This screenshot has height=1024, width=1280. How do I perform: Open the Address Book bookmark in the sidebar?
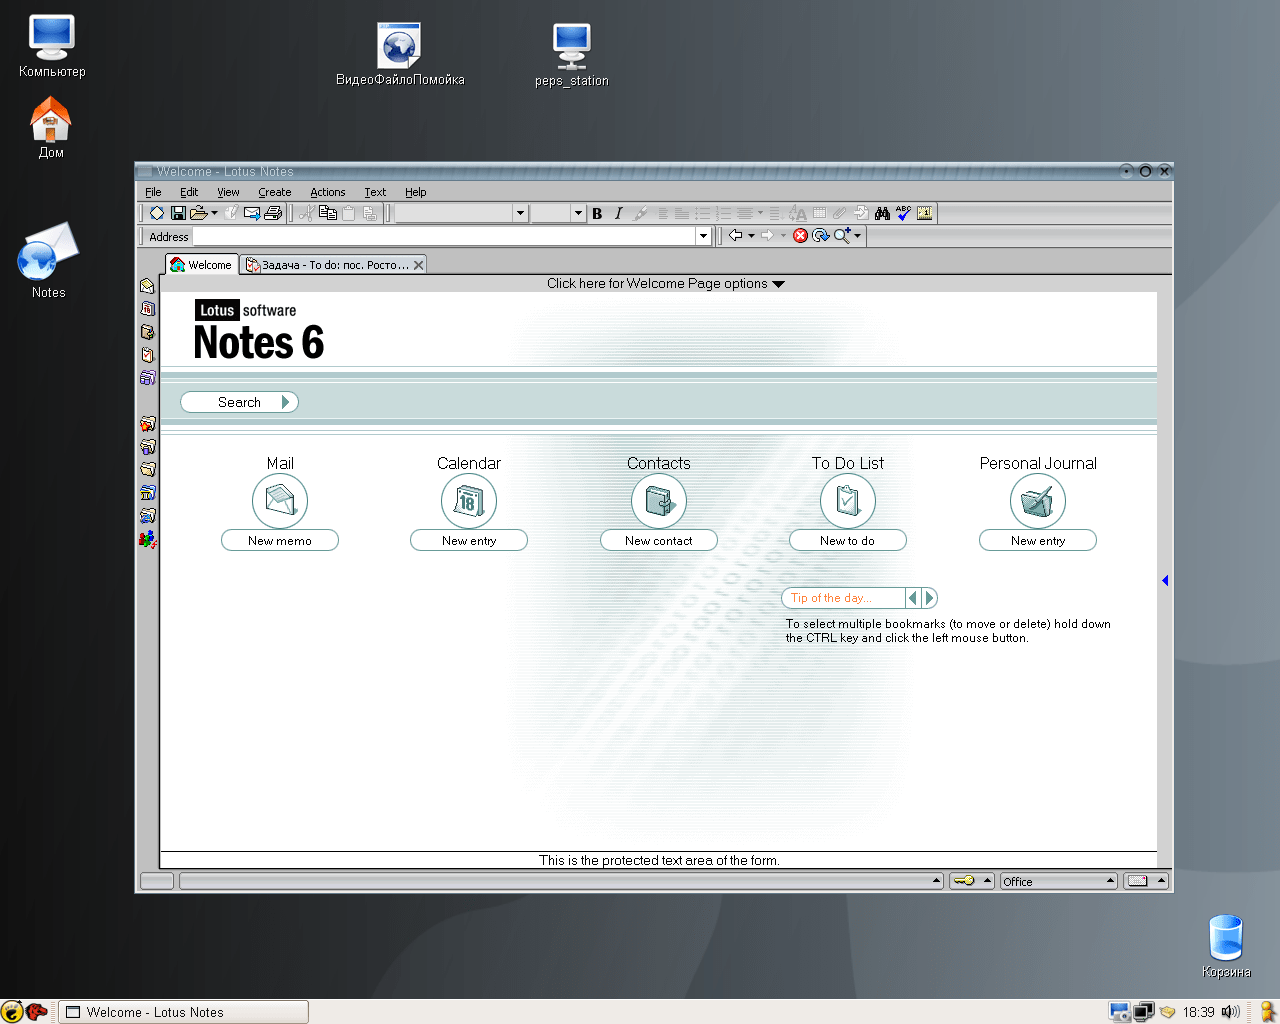(148, 332)
